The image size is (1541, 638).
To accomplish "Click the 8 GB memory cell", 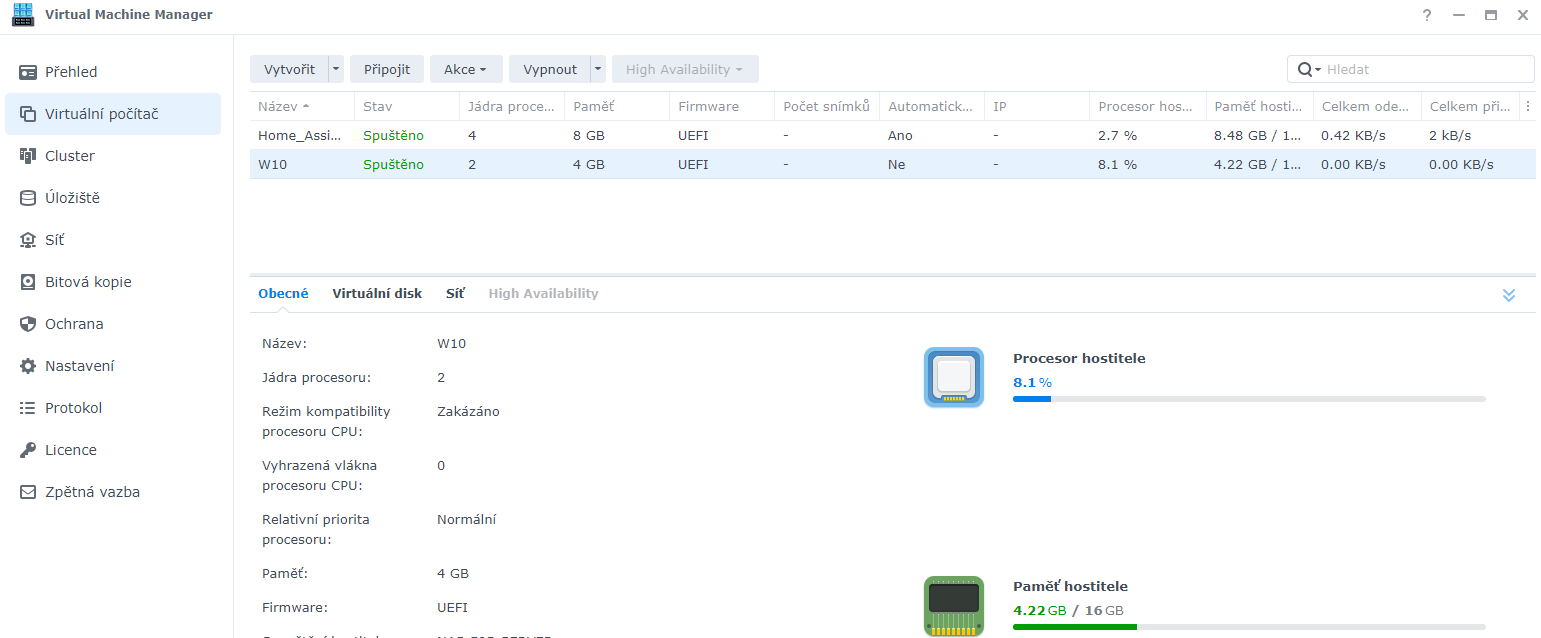I will [588, 135].
